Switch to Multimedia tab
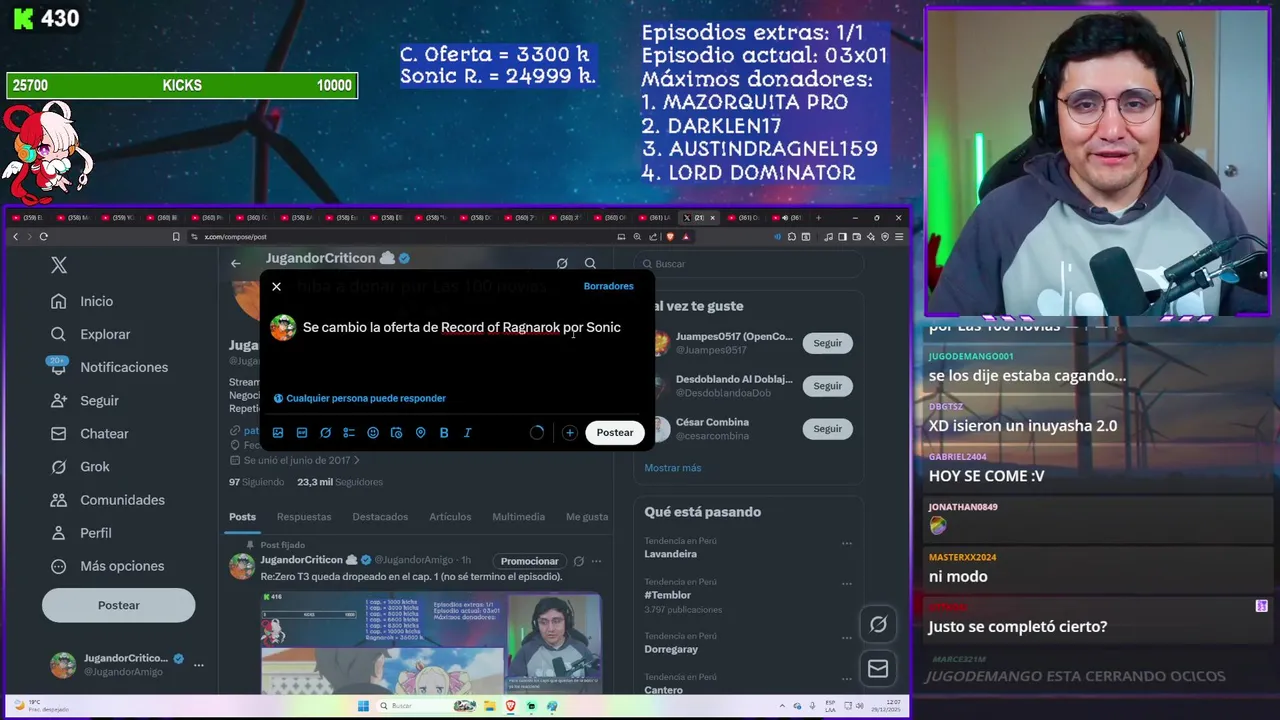 [518, 517]
